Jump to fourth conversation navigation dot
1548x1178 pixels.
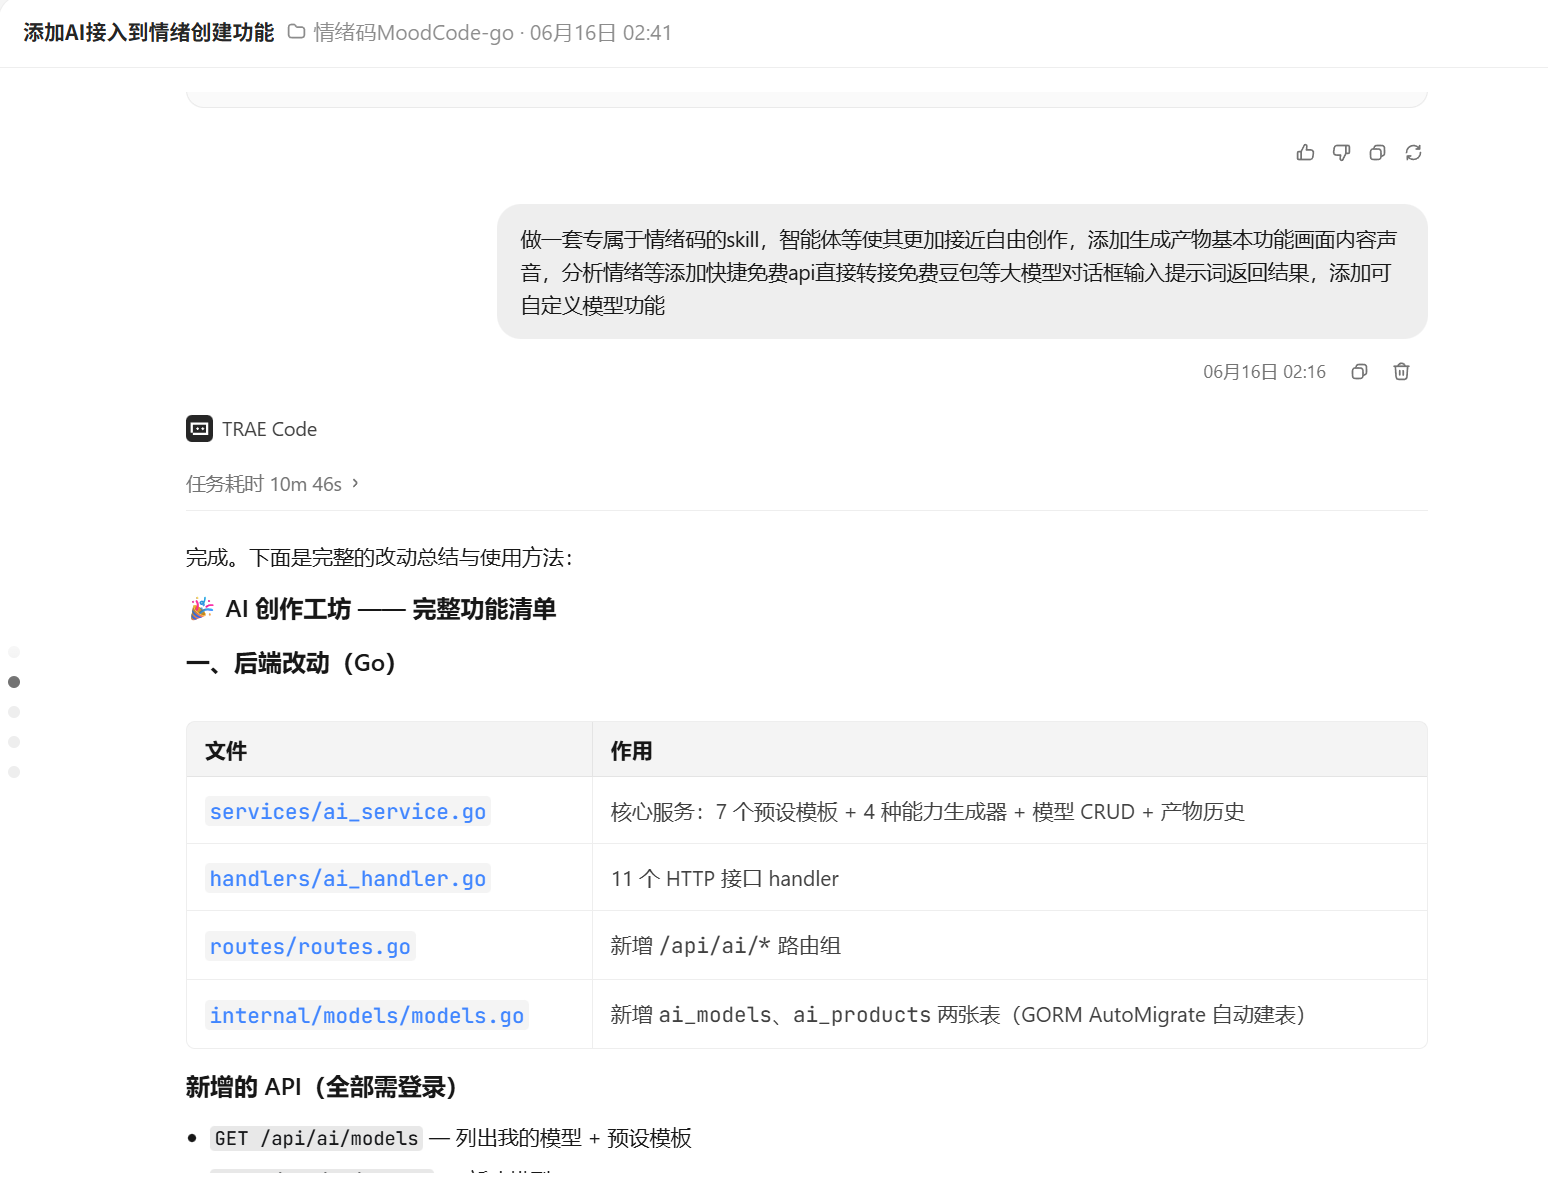14,742
